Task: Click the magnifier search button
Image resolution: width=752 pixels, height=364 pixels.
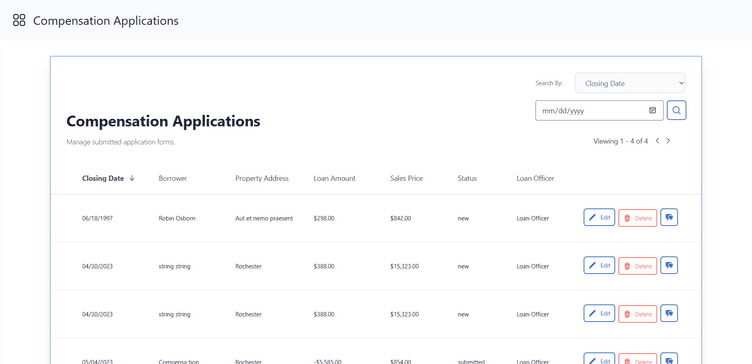Action: click(677, 110)
